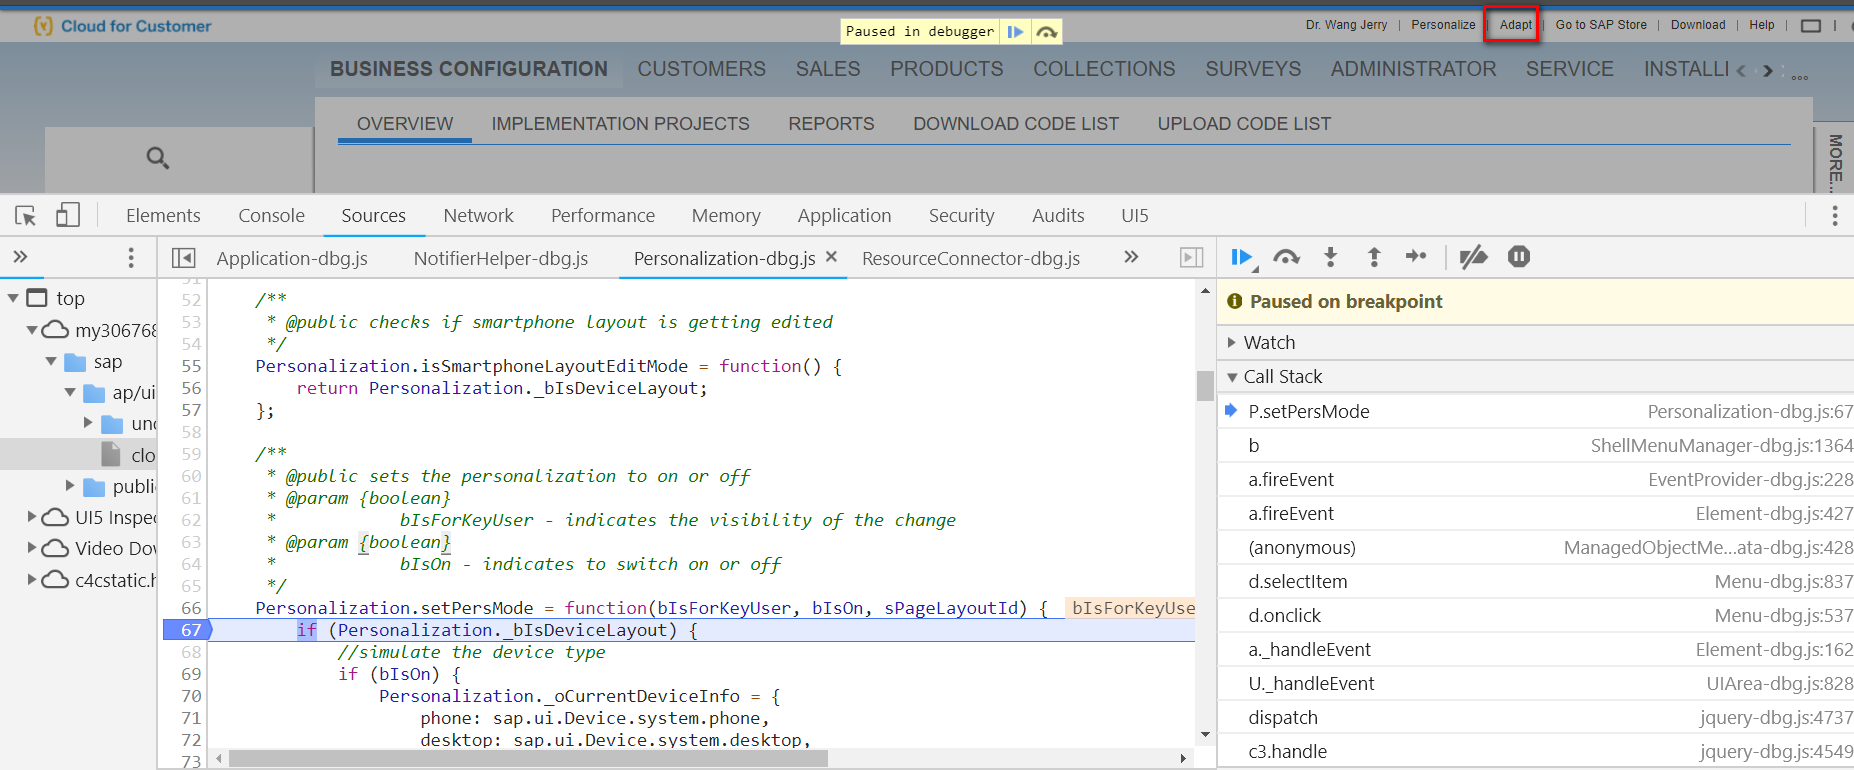Resume button in Paused in debugger overlay
Screen dimensions: 1854x770
coord(1015,32)
